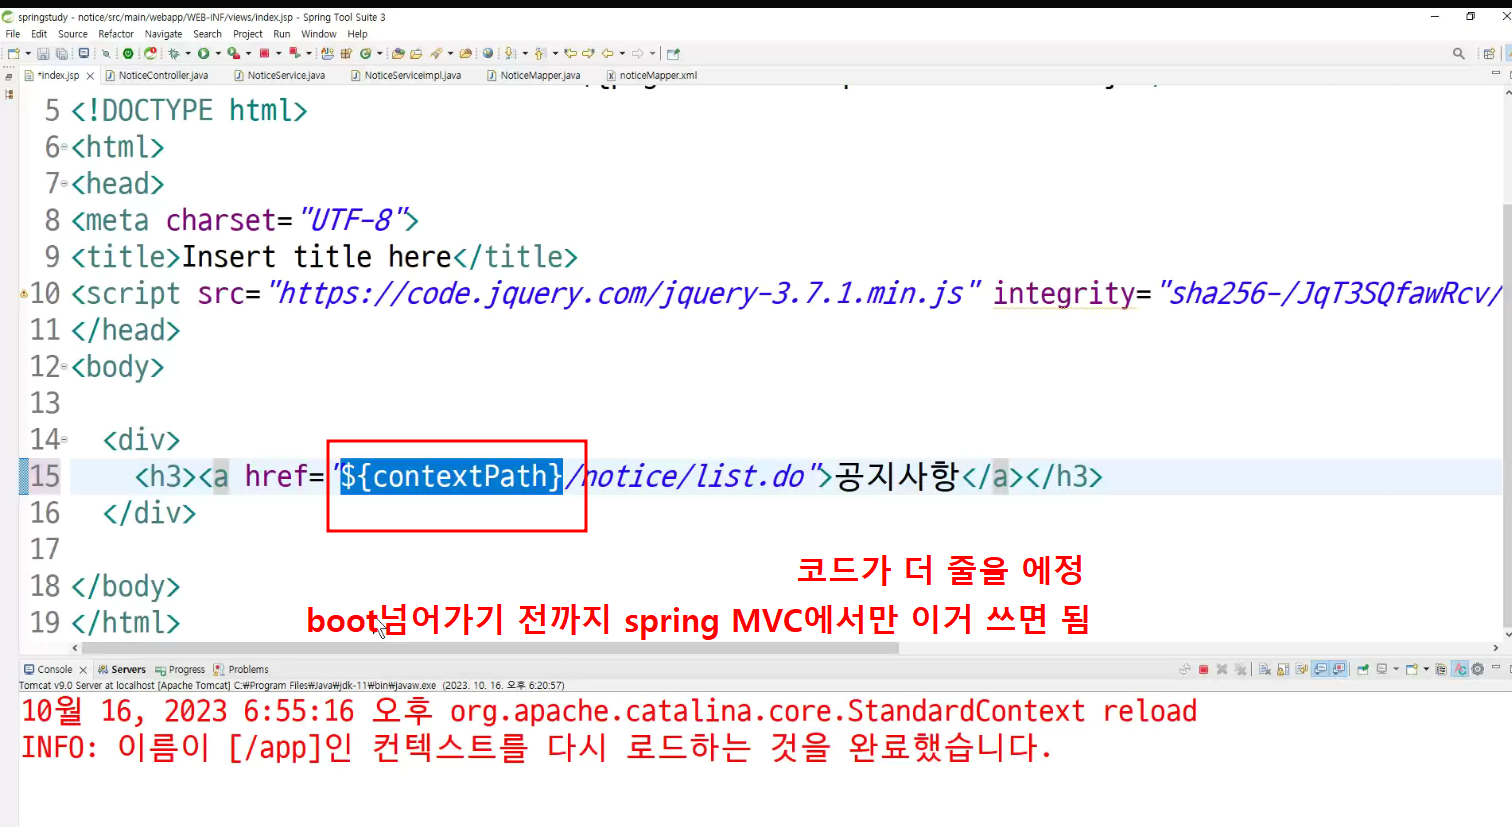Switch to the NoticeMapper.java editor tab
Screen dimensions: 1512x827
coord(534,76)
